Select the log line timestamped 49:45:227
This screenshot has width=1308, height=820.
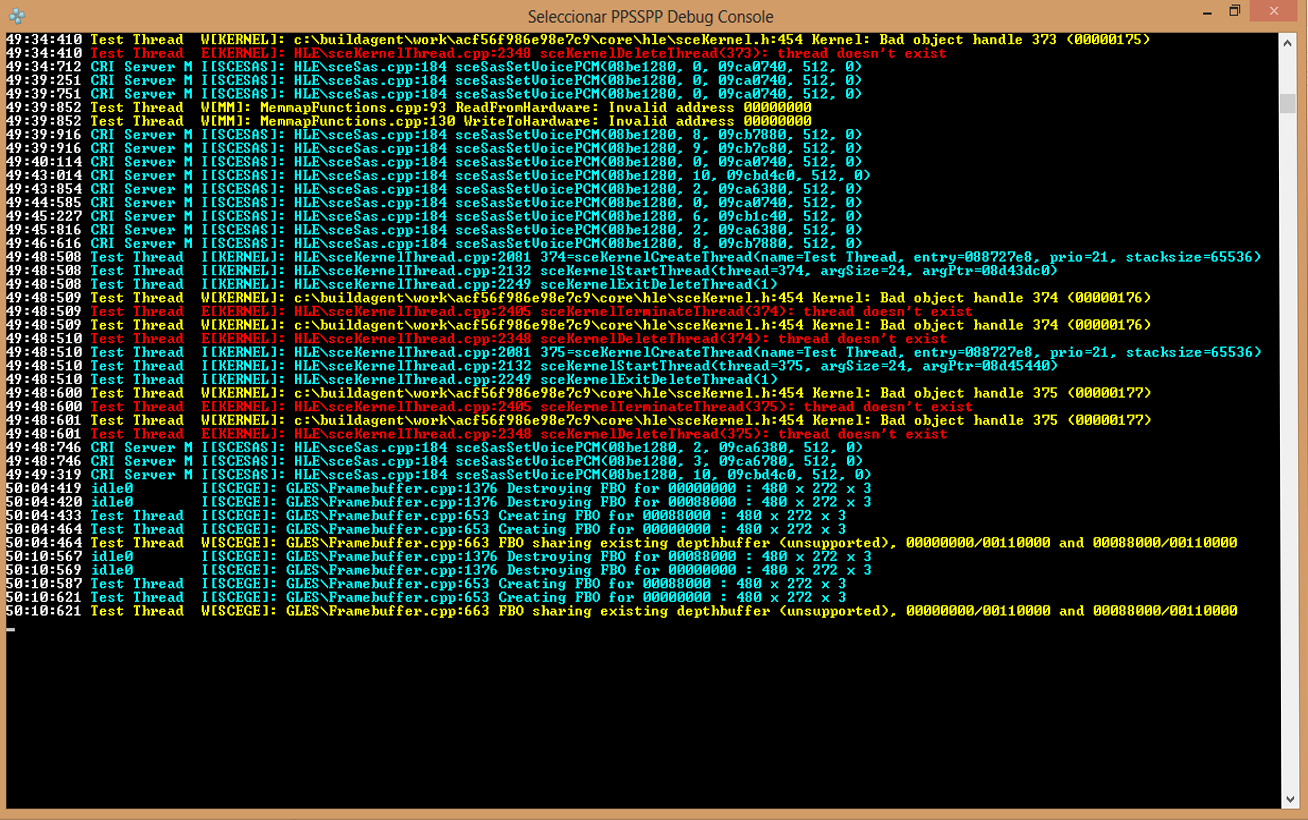[x=433, y=216]
